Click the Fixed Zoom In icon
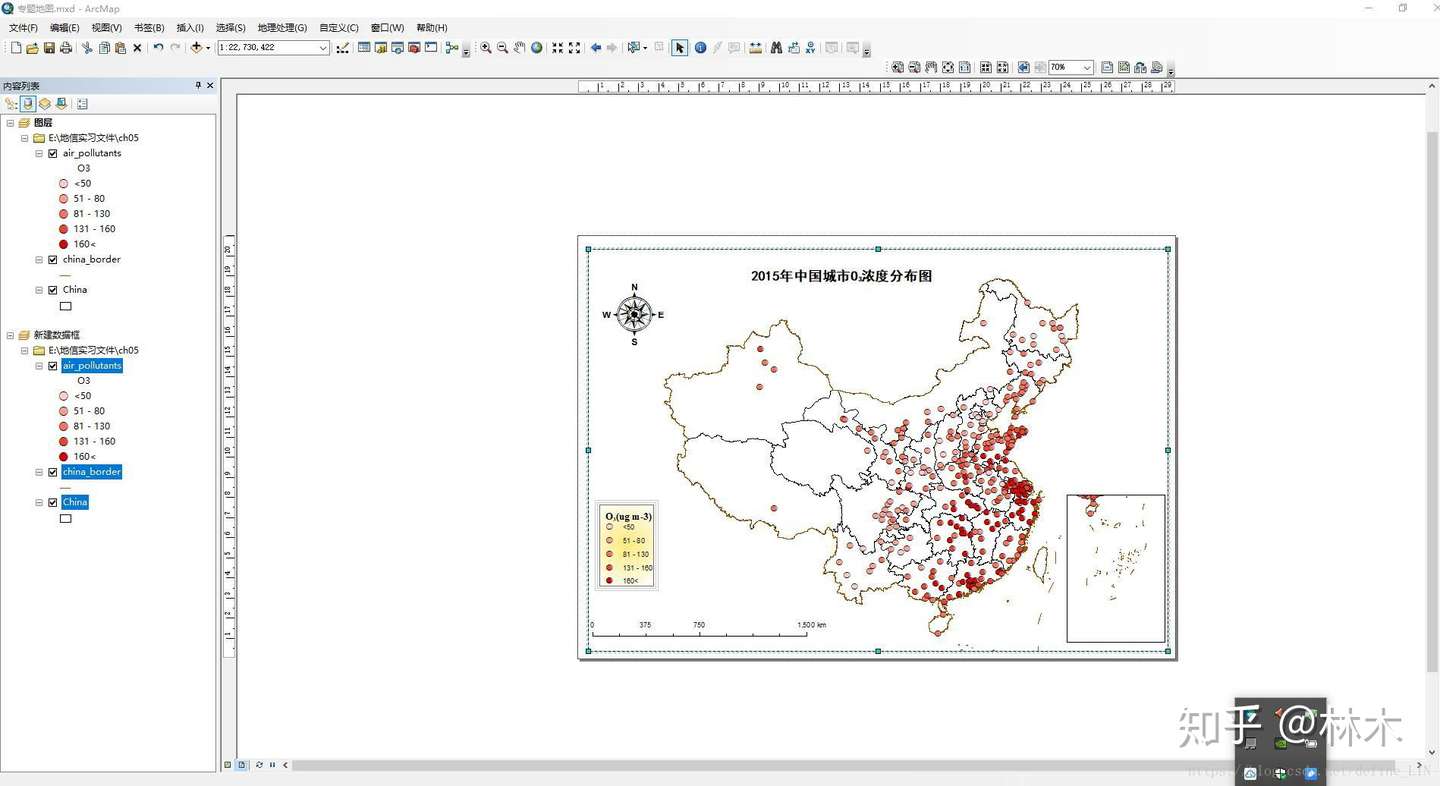The height and width of the screenshot is (786, 1440). point(558,48)
